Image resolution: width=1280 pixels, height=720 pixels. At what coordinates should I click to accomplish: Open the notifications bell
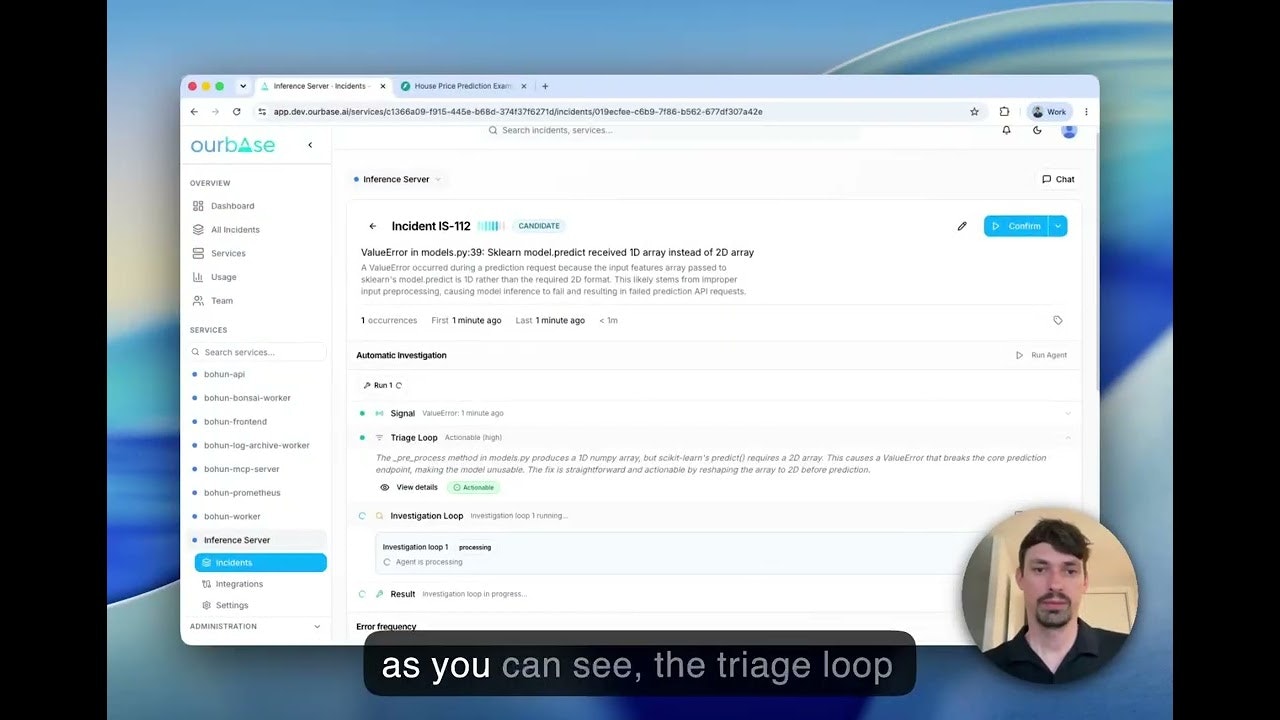[x=1006, y=130]
